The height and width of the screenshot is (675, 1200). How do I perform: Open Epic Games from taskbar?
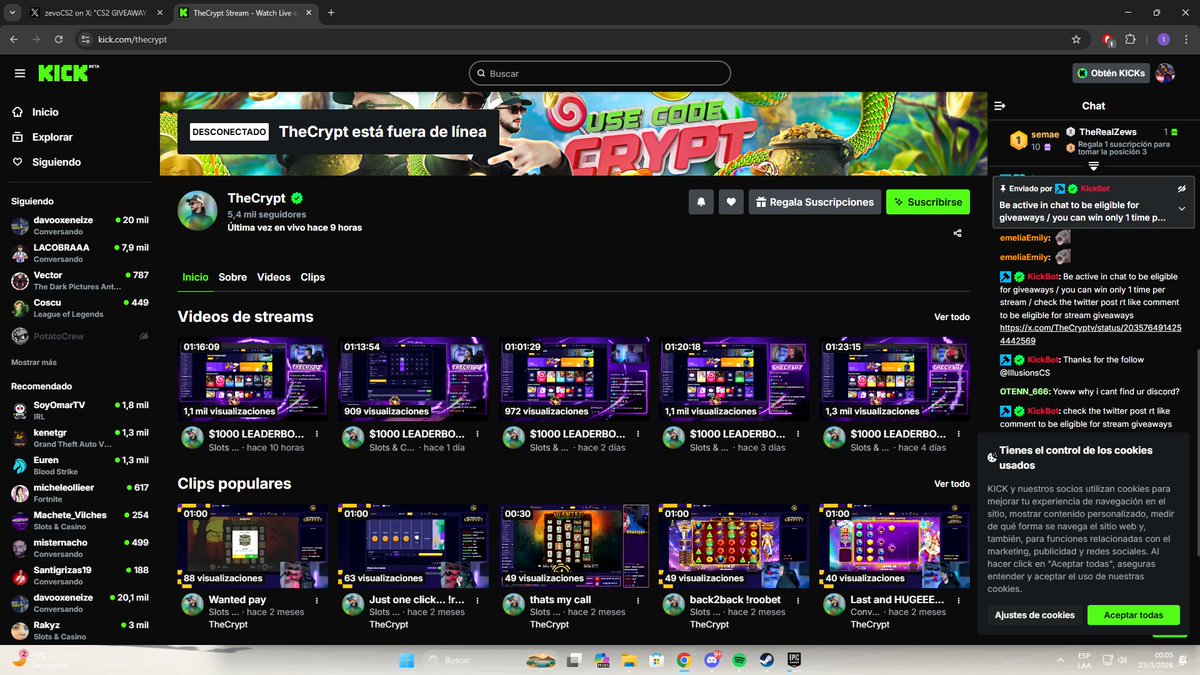click(793, 661)
